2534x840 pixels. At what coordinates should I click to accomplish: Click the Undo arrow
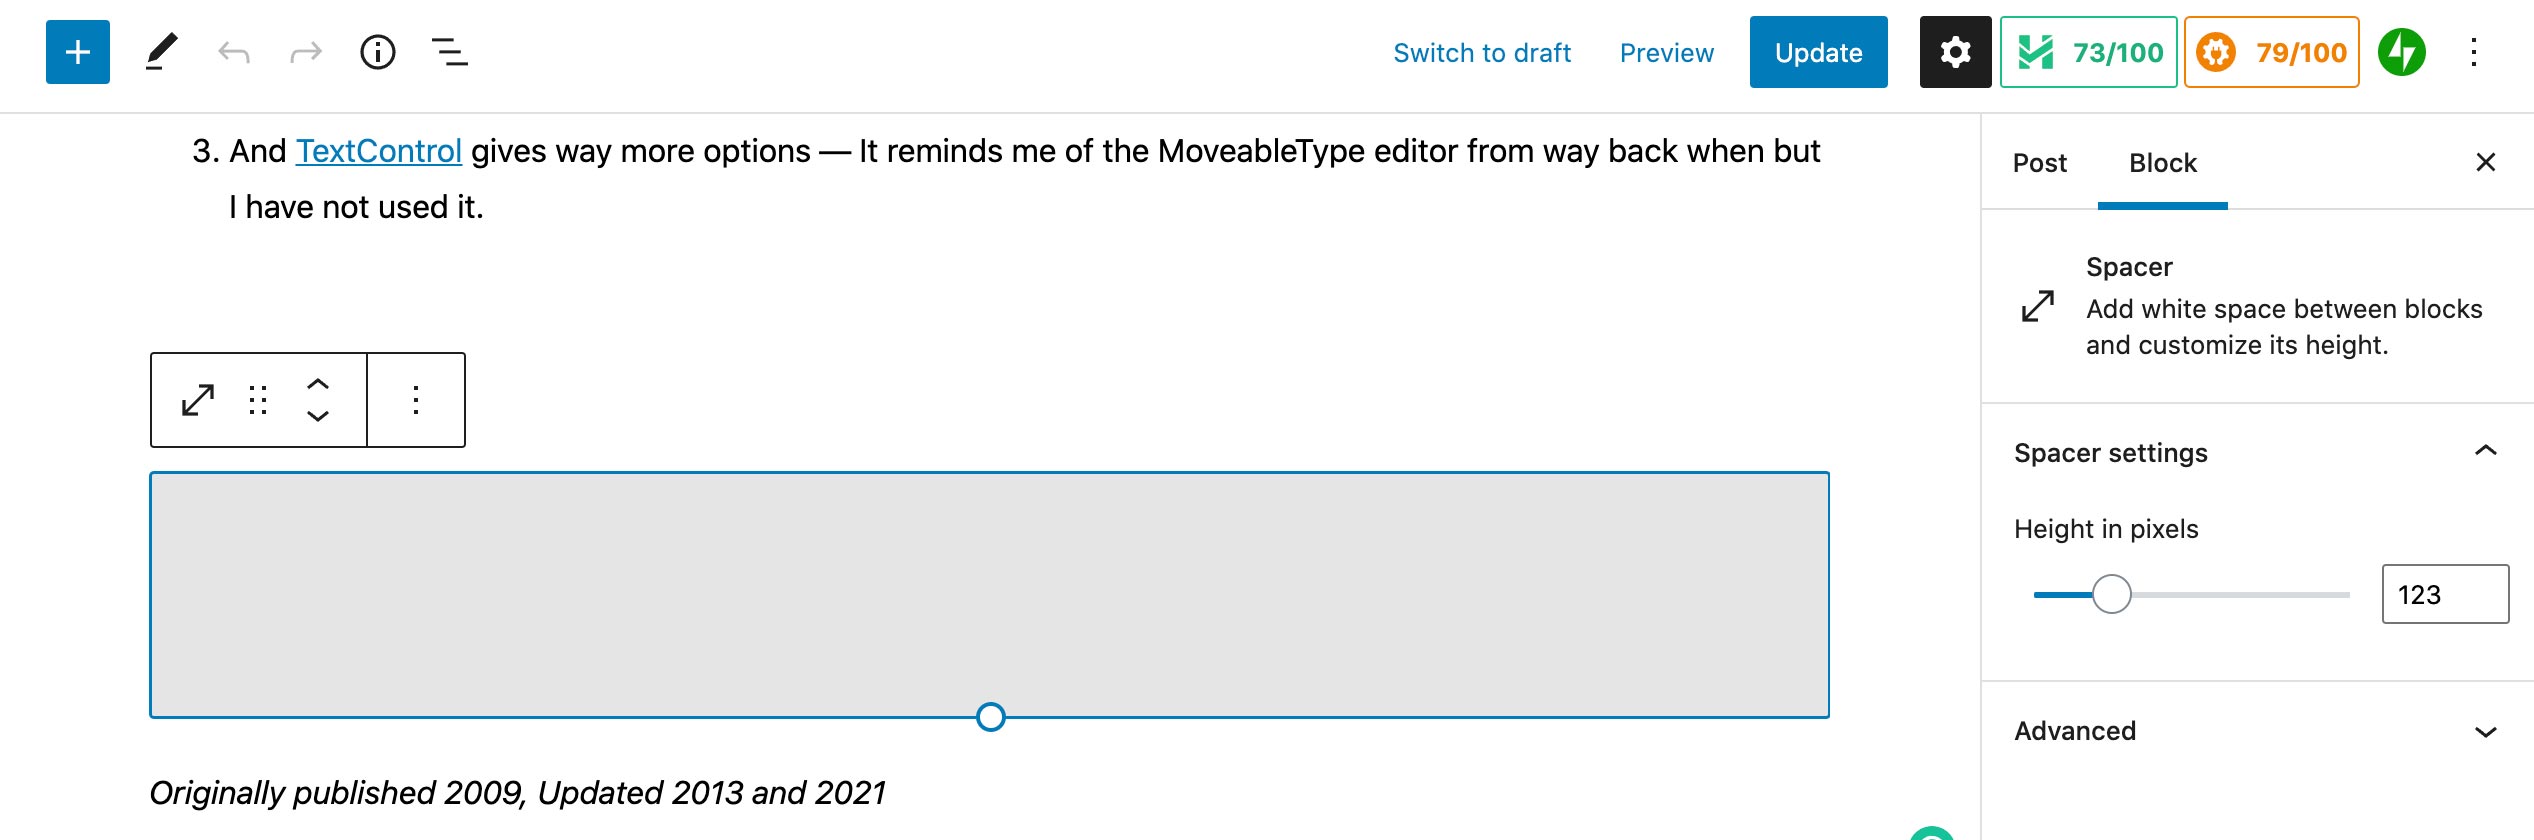tap(235, 52)
